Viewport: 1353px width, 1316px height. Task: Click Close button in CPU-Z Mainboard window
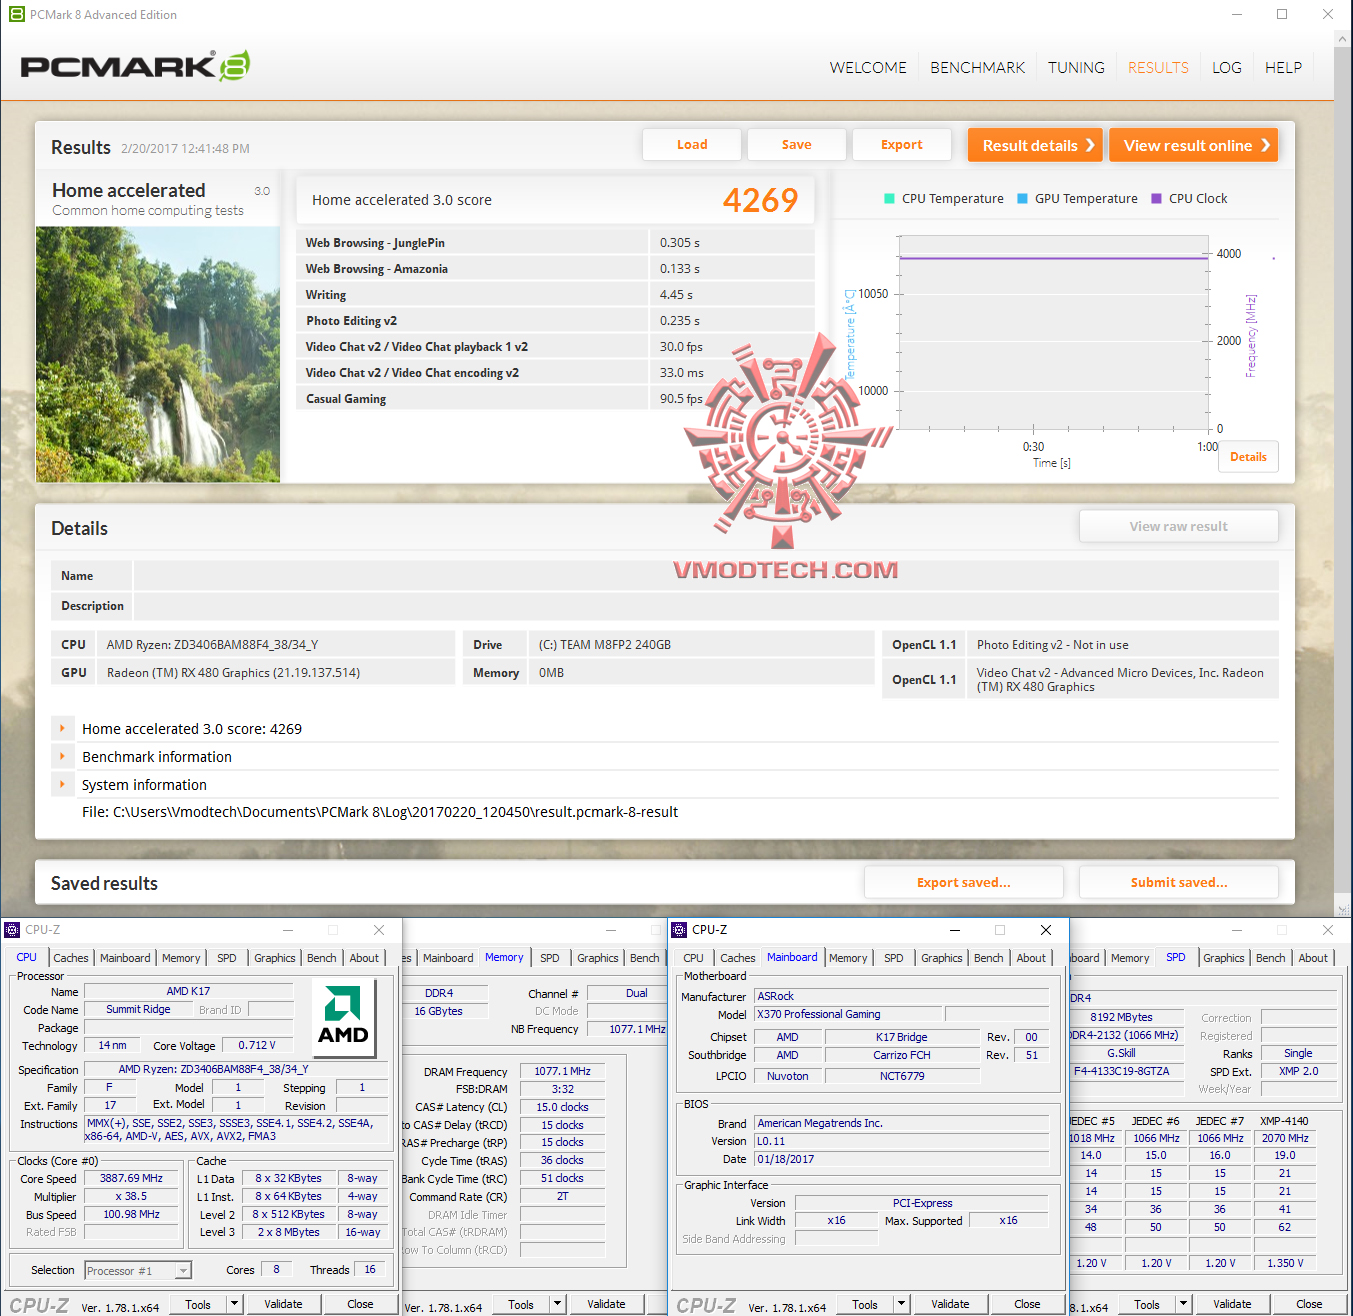(x=1027, y=1304)
